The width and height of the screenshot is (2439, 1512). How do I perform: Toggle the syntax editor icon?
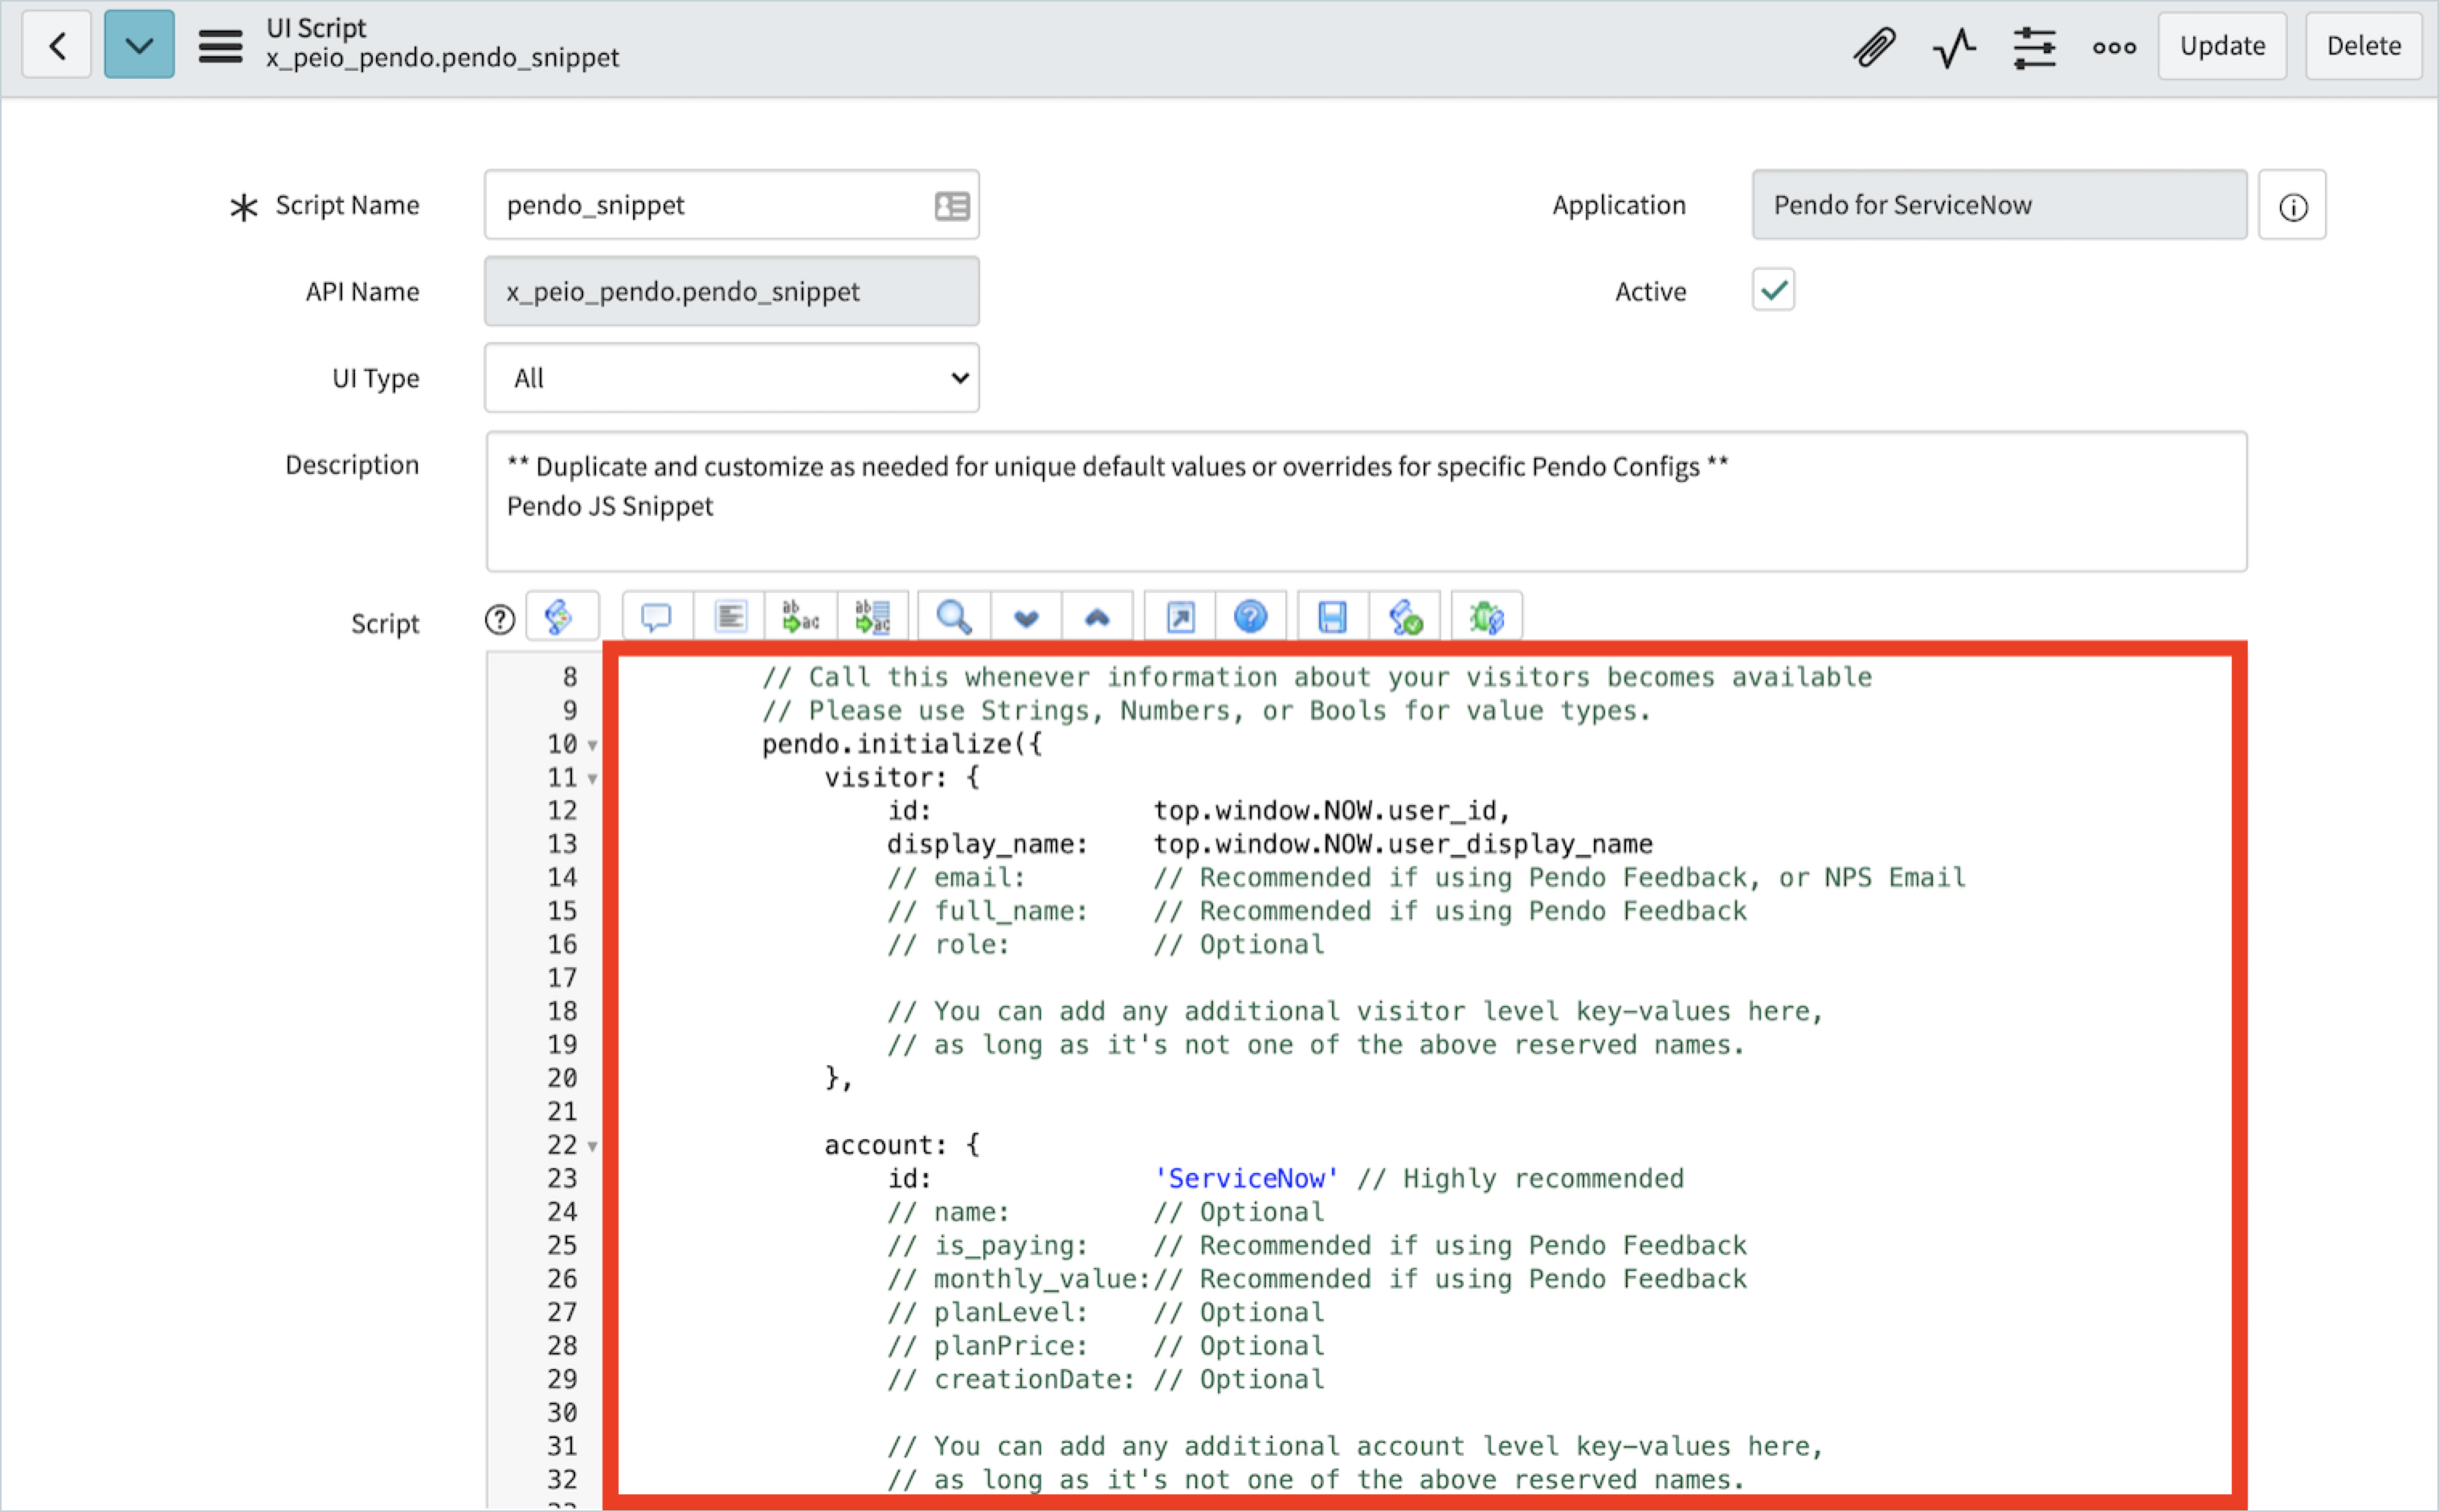(x=562, y=616)
